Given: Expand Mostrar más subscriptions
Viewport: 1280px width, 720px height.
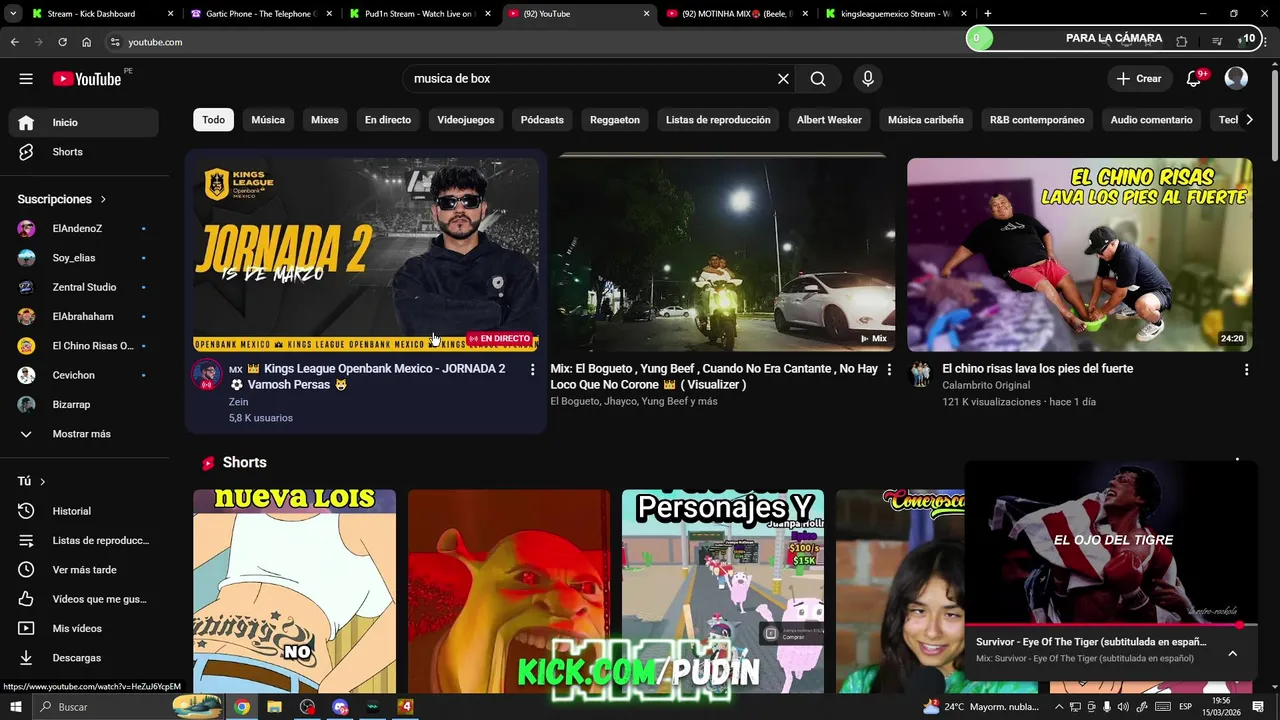Looking at the screenshot, I should (84, 434).
